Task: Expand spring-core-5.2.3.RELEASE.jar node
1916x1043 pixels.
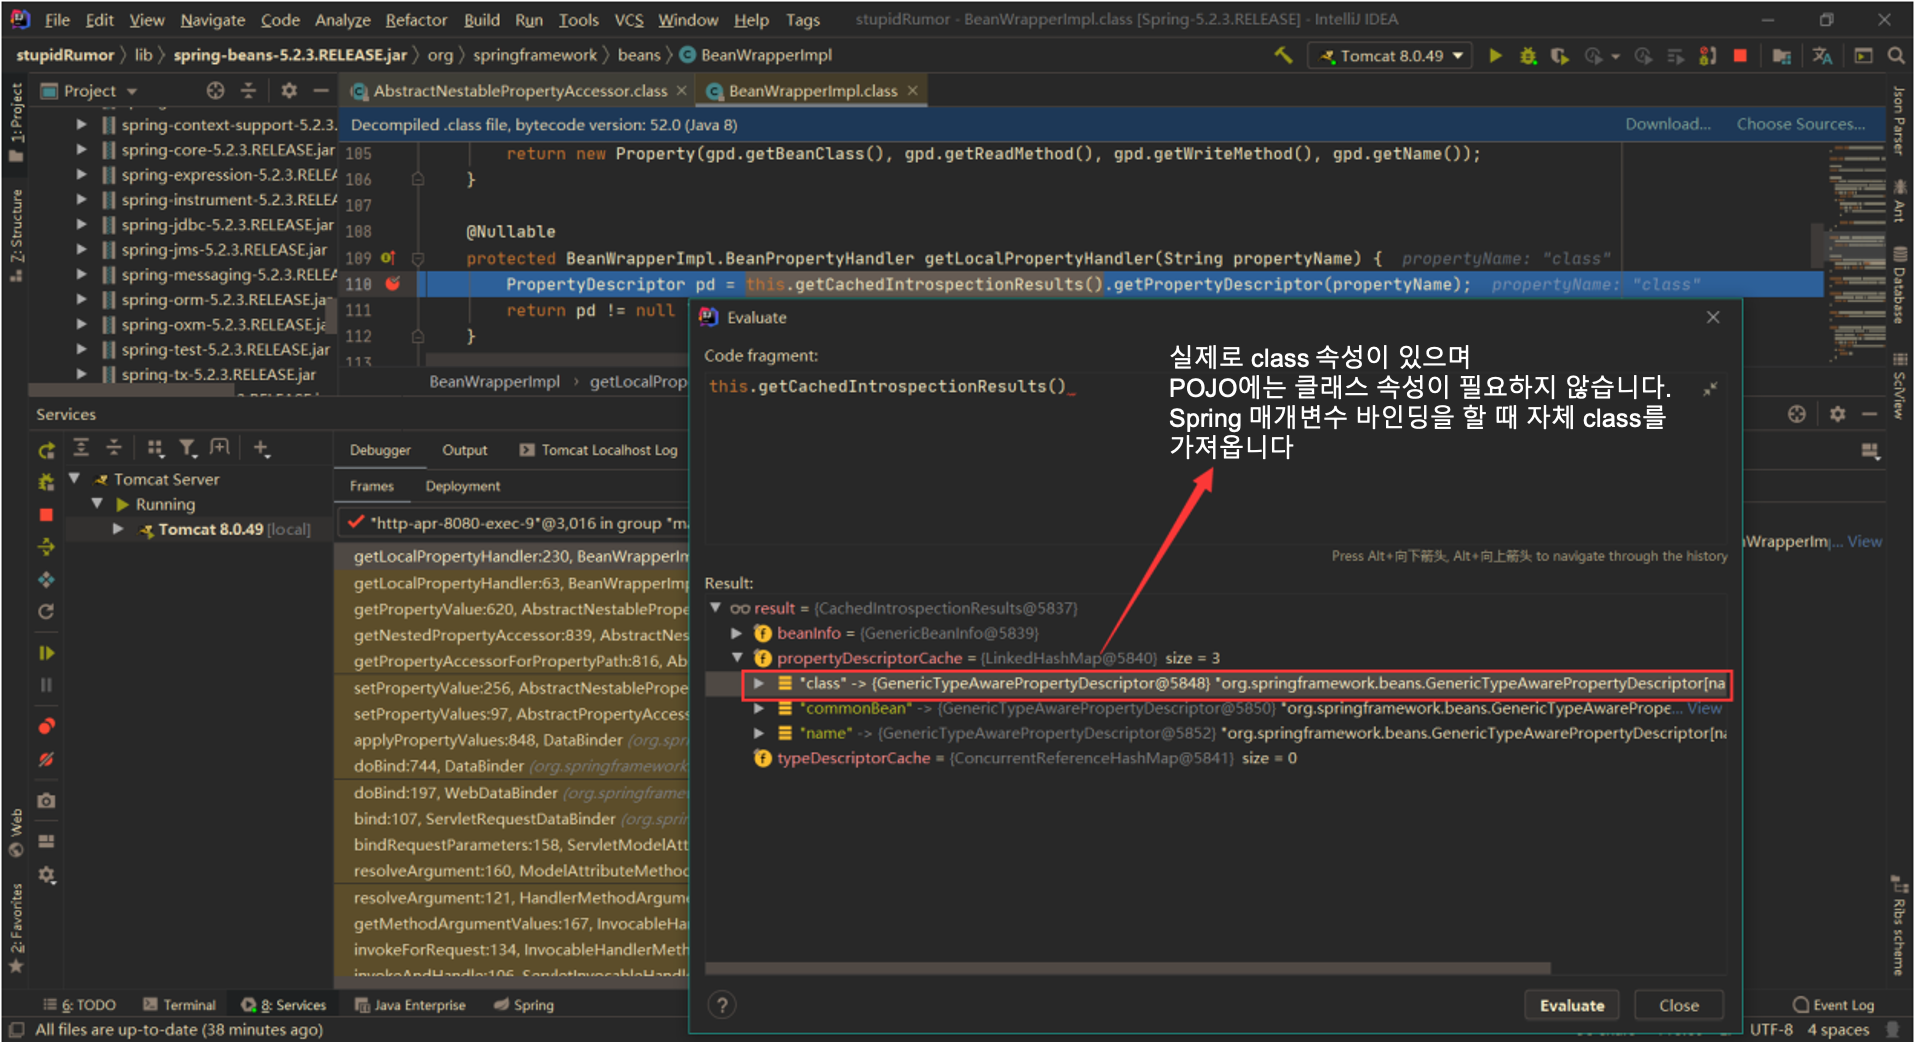Action: point(81,150)
